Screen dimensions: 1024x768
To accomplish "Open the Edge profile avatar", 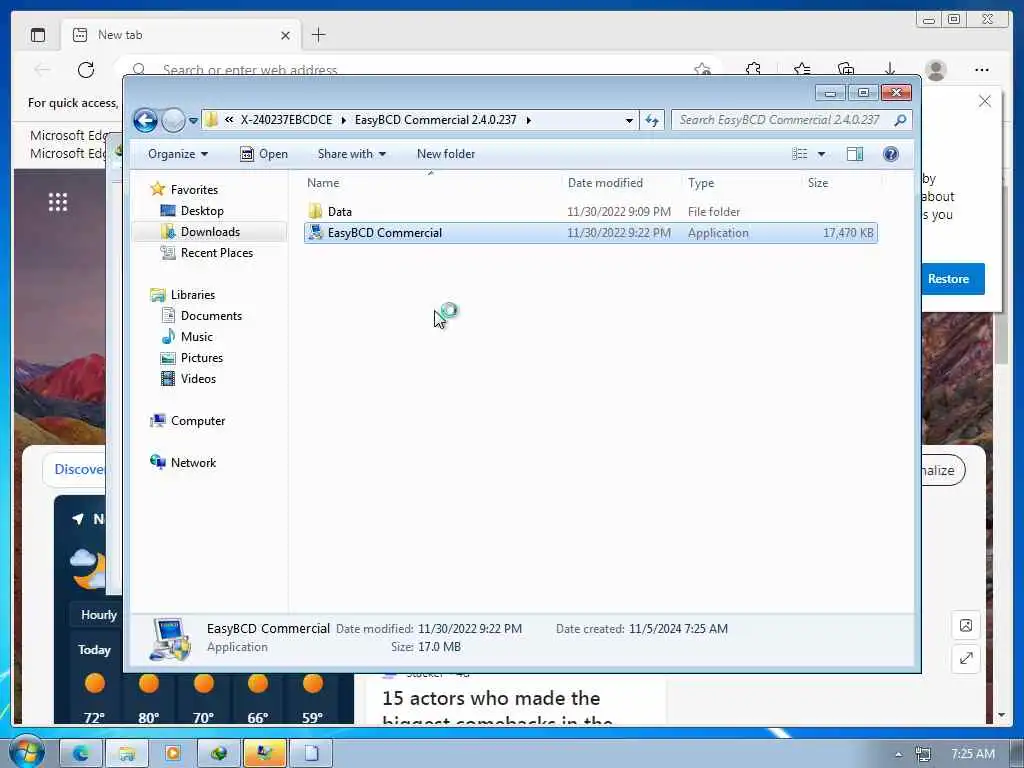I will click(936, 70).
